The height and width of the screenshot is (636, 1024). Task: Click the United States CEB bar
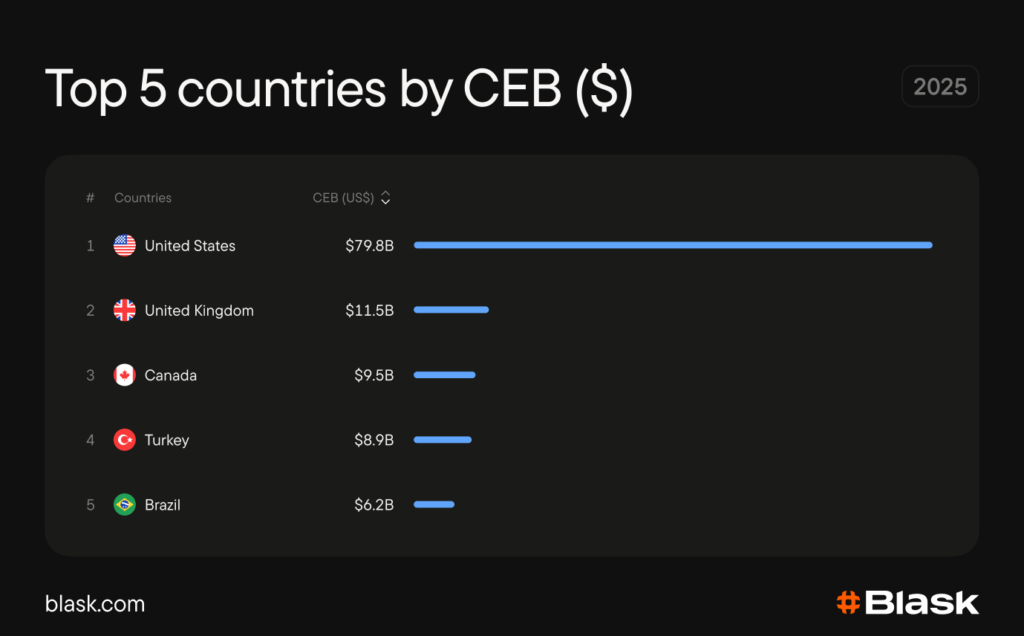click(x=673, y=245)
